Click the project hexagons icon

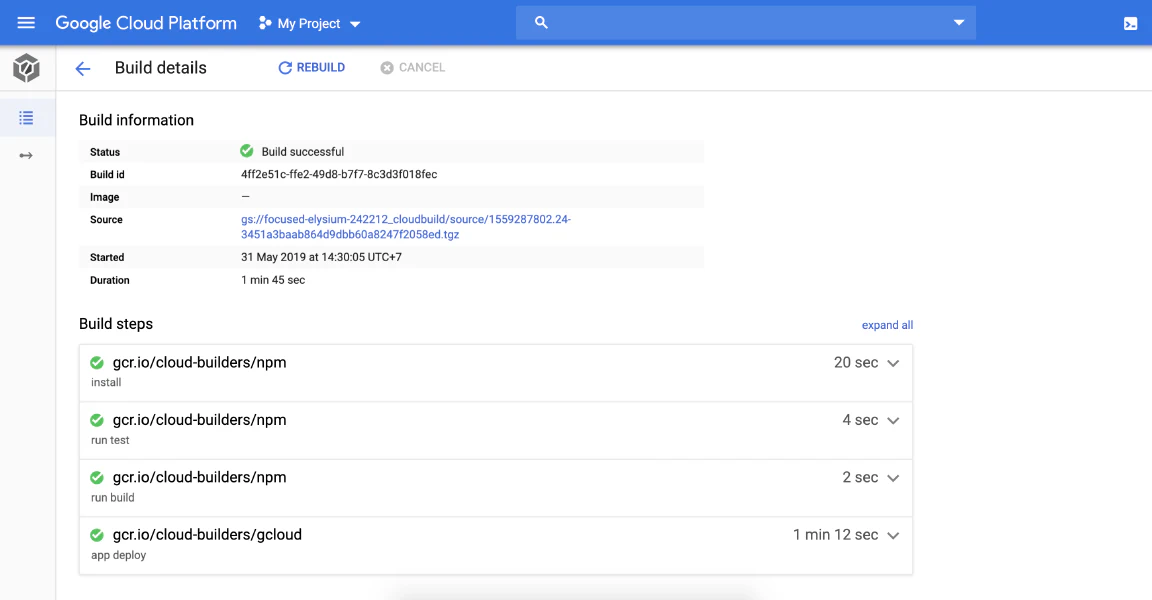(264, 24)
